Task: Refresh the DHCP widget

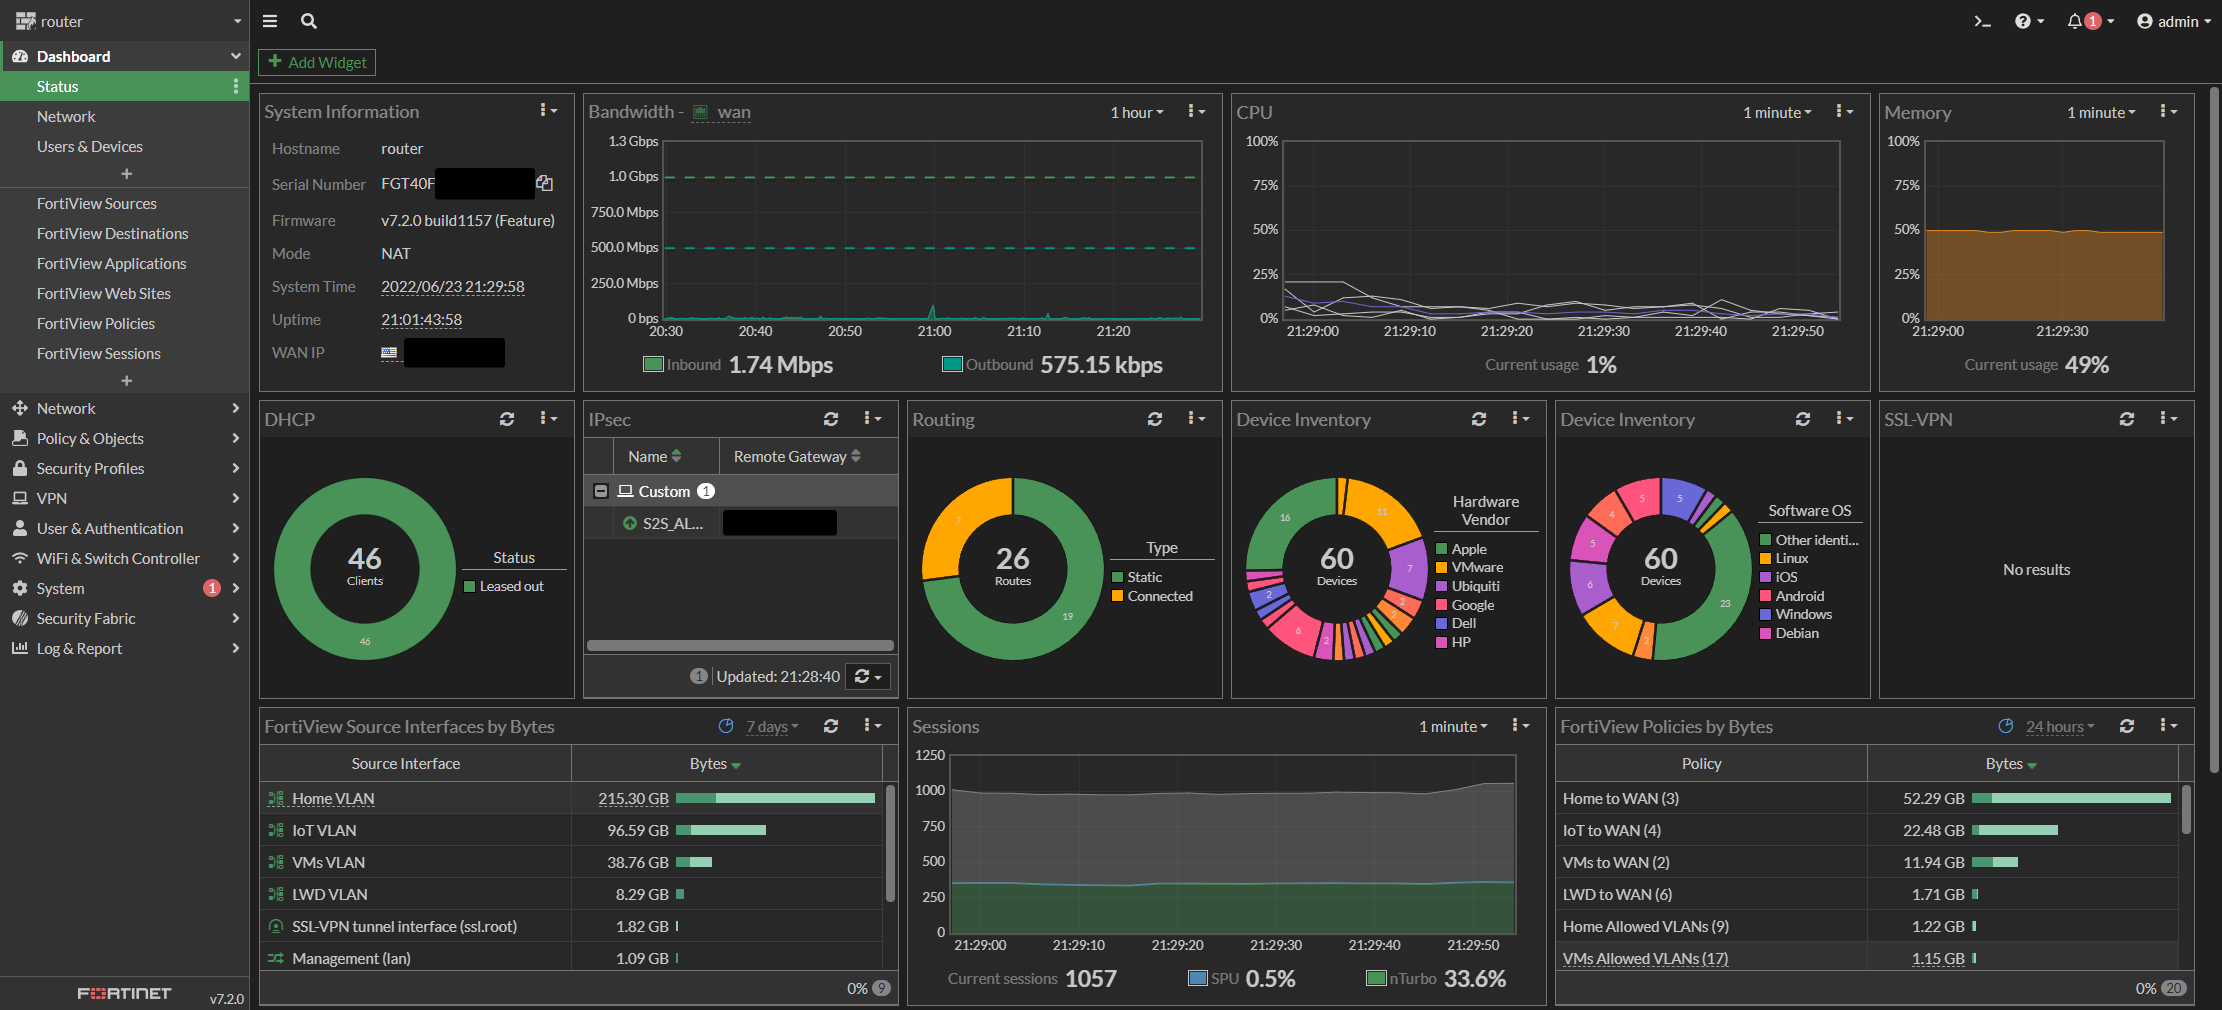Action: [507, 419]
